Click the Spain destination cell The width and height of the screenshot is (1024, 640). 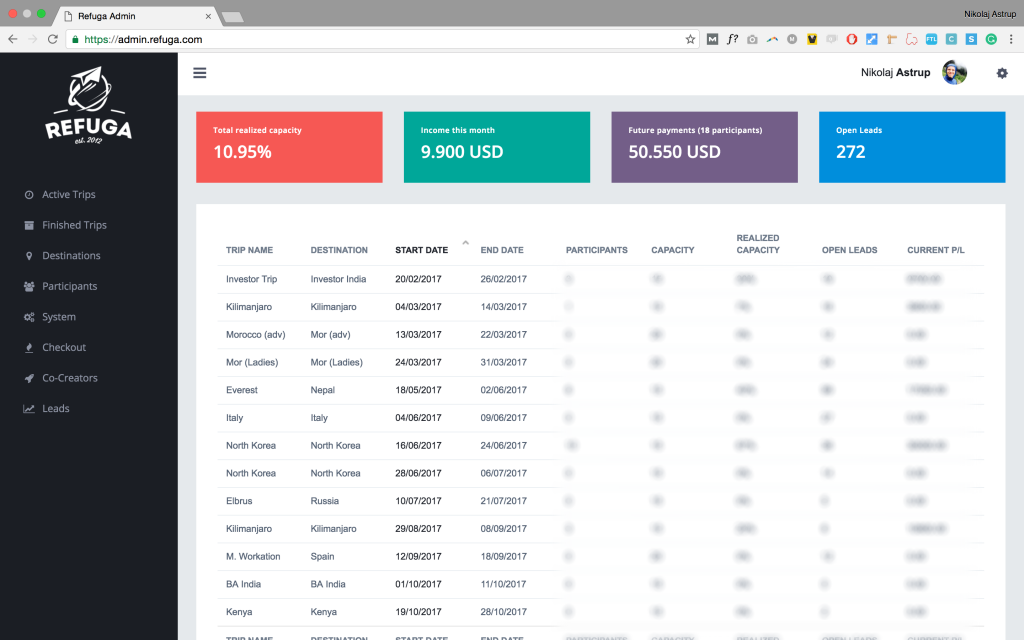point(322,556)
